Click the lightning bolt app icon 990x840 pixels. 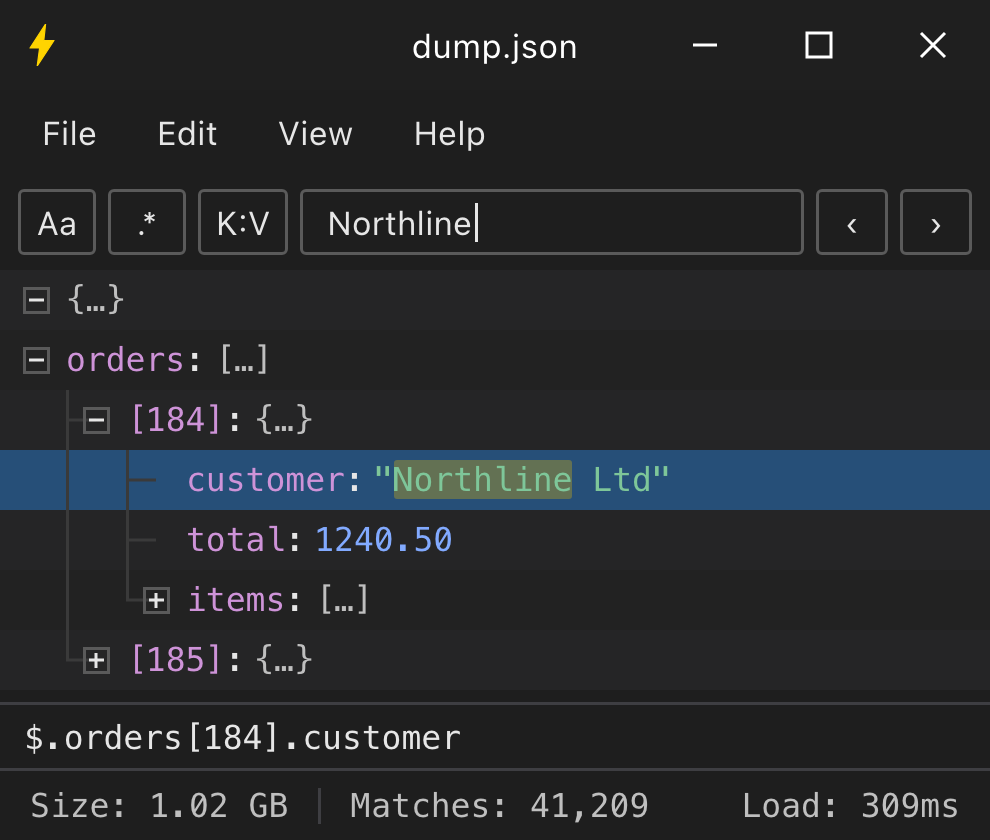[x=42, y=45]
